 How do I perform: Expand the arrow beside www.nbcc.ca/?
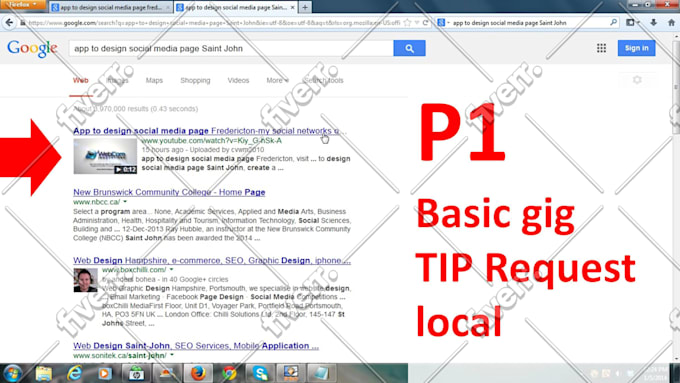coord(125,202)
